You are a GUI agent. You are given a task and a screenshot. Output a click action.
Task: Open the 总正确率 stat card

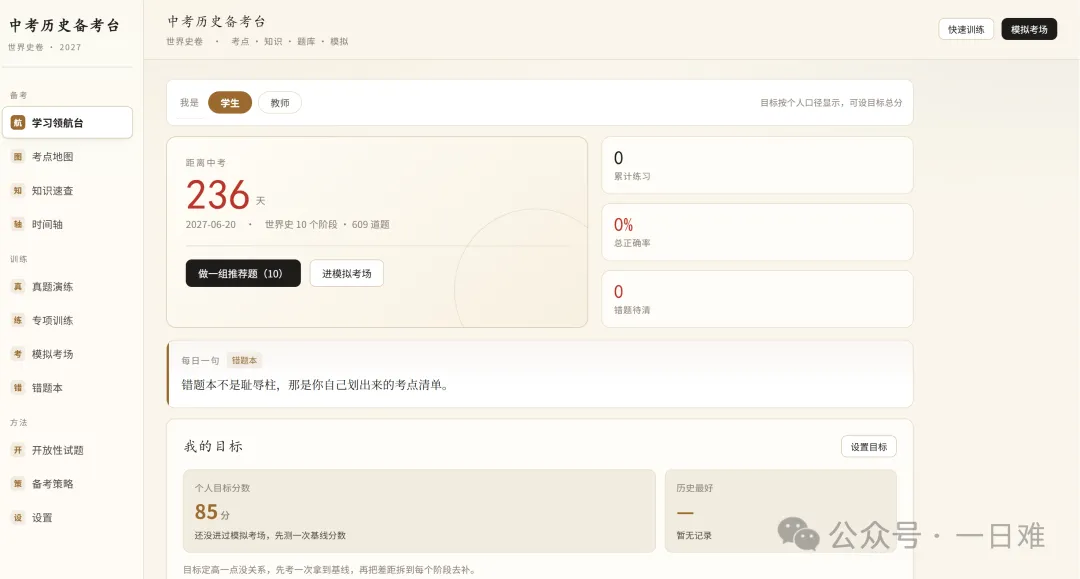757,232
